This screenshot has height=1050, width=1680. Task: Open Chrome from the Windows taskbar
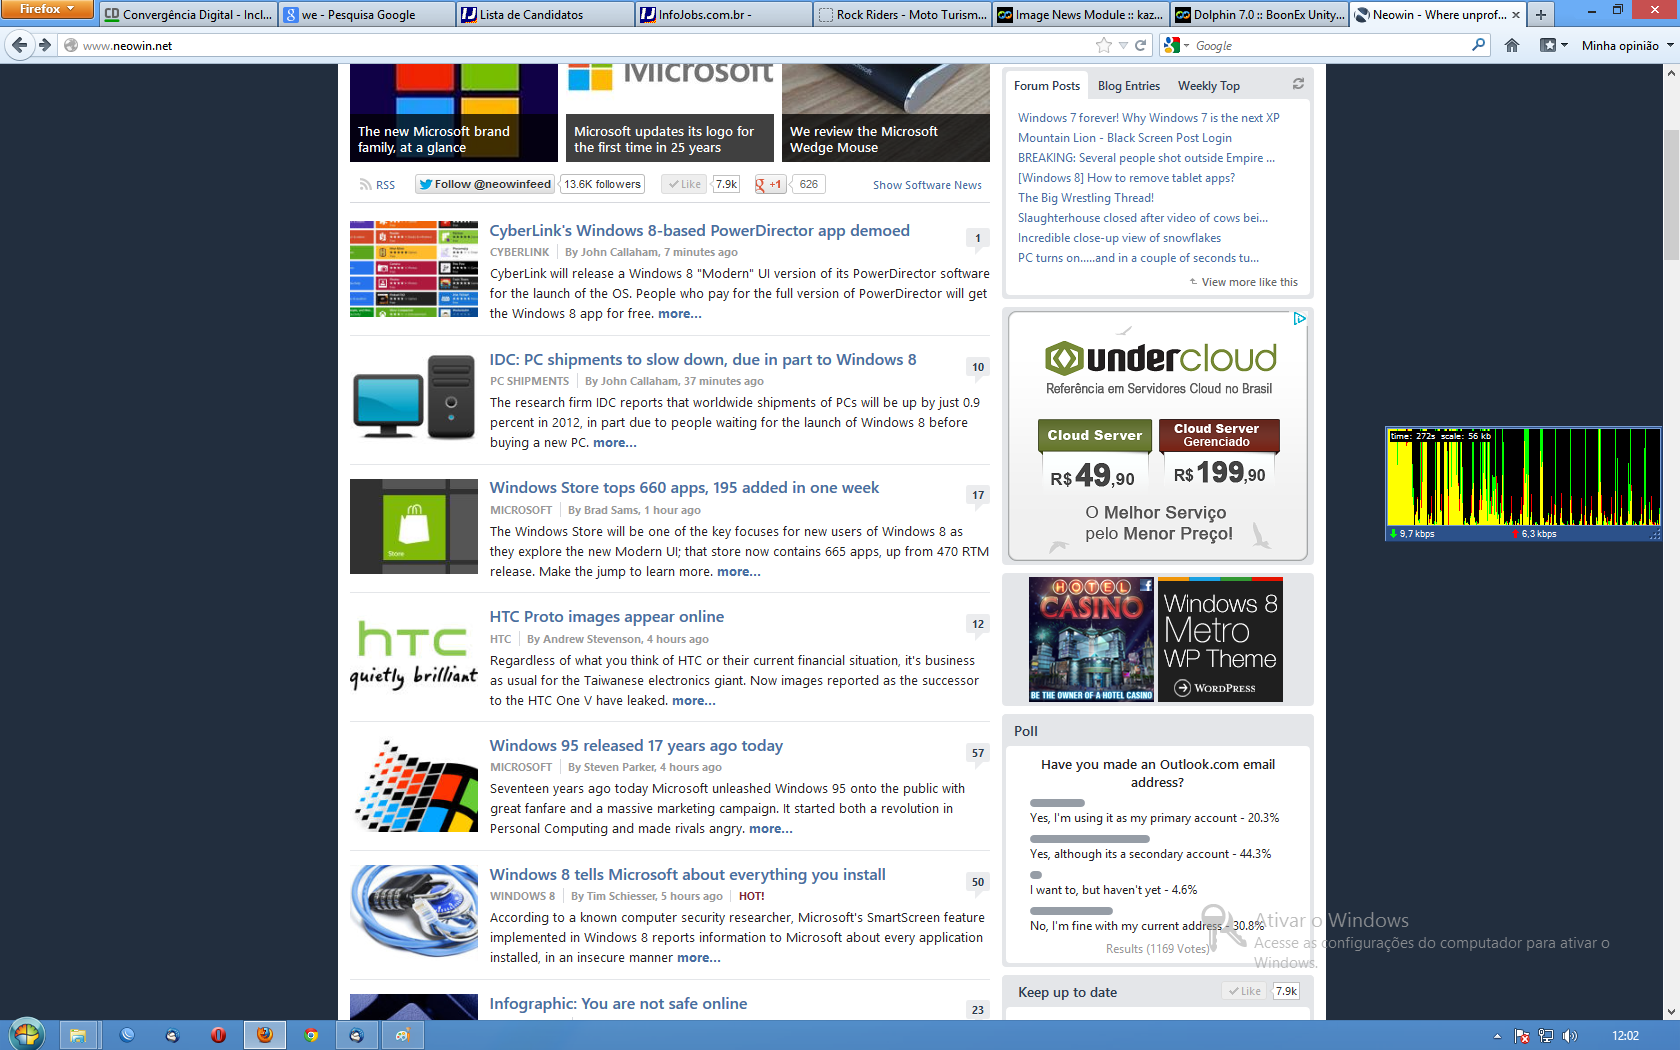coord(311,1035)
